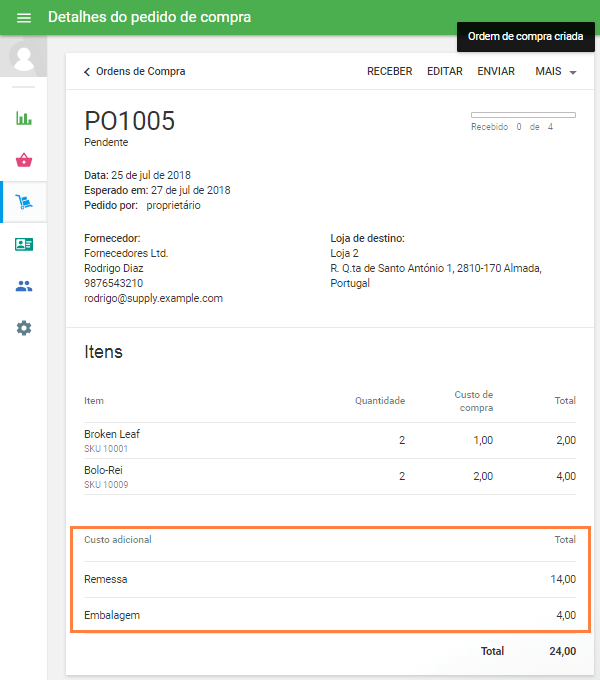Click the RECEBER button

pos(389,72)
